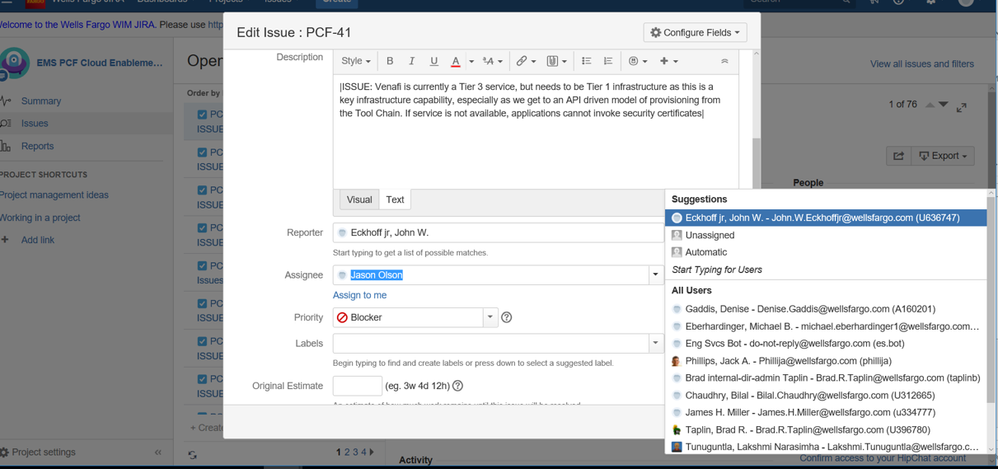
Task: Open the Original Estimate help icon
Action: coord(458,386)
